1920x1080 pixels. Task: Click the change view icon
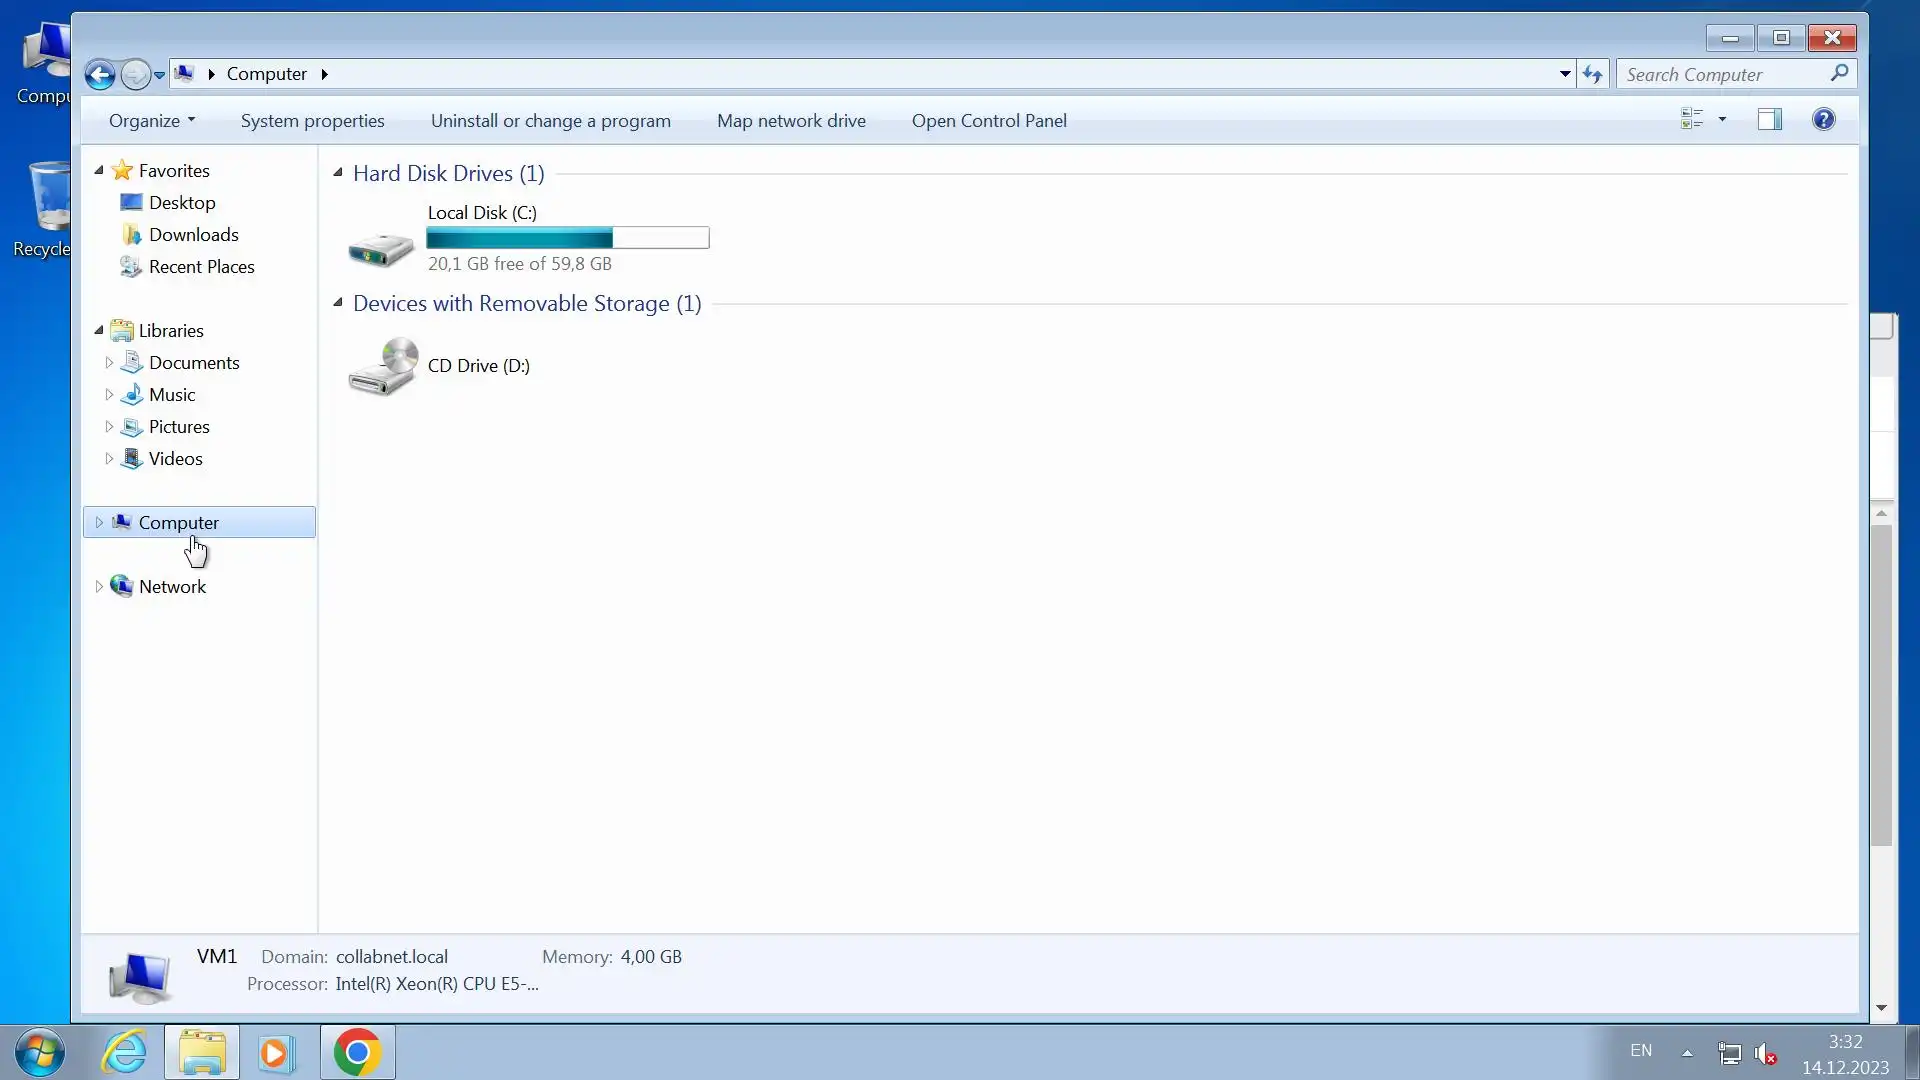pos(1692,120)
